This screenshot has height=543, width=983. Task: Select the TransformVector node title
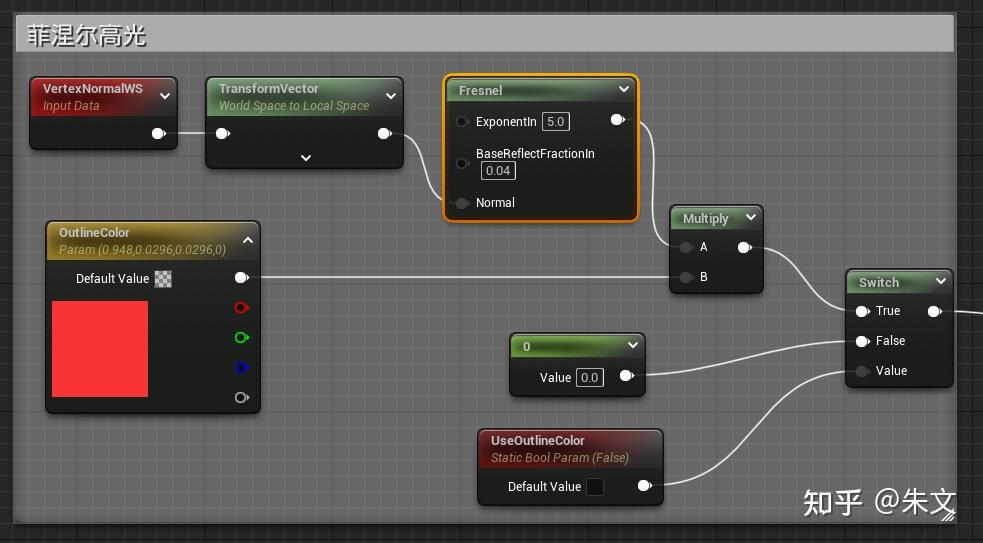click(268, 88)
